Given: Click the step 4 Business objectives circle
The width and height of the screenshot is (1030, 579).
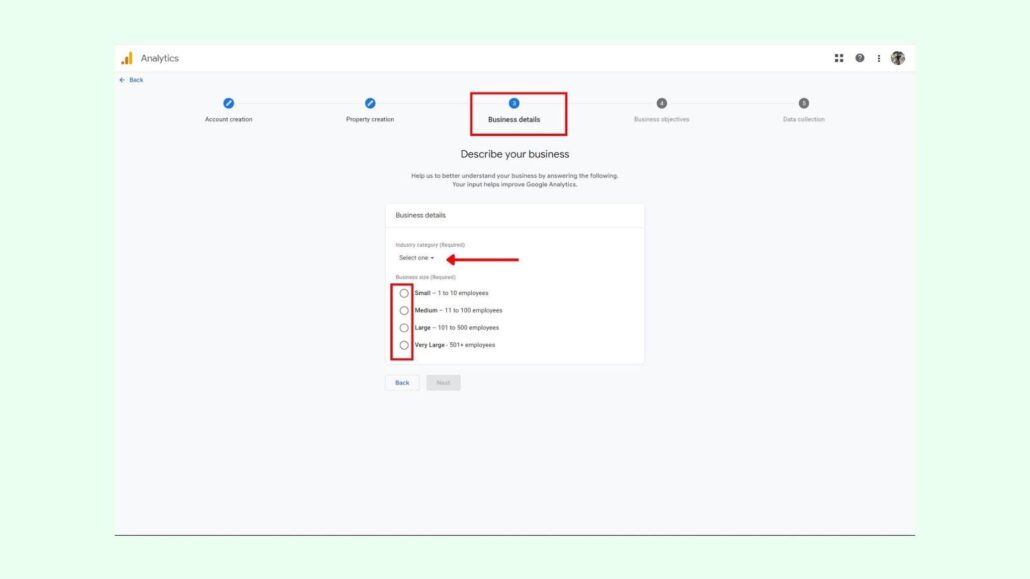Looking at the screenshot, I should click(x=661, y=103).
